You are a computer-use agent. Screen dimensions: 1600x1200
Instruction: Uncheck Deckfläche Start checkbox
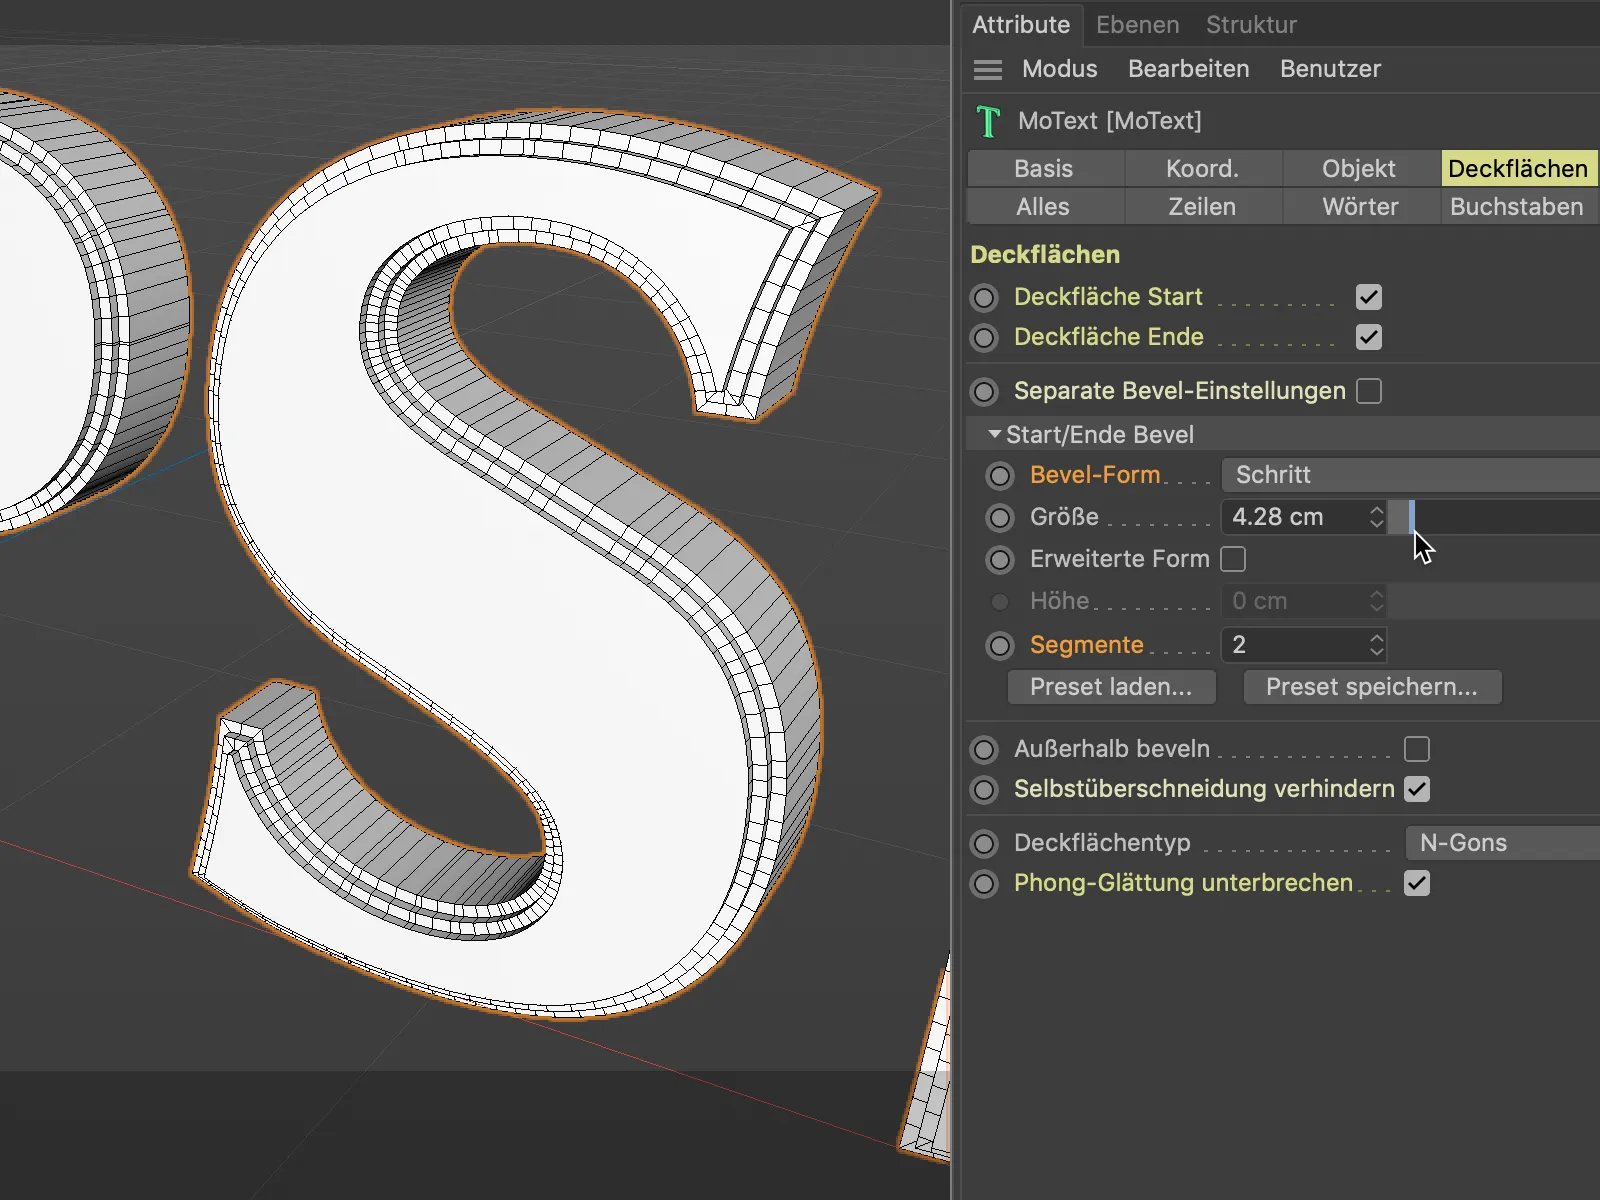1369,297
